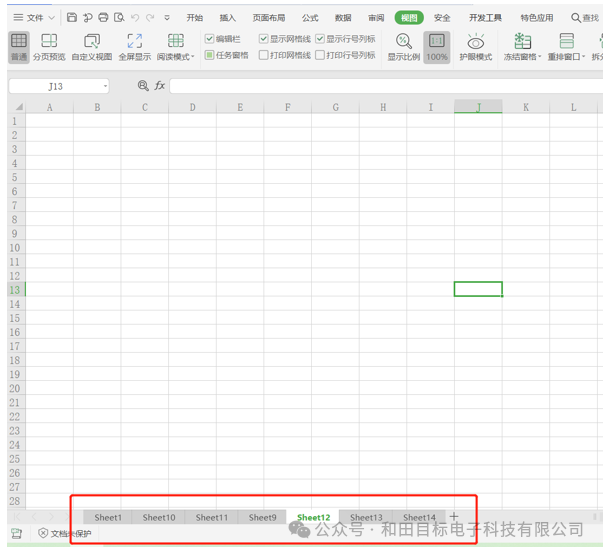Add a new sheet with plus button
This screenshot has height=553, width=603.
[454, 516]
